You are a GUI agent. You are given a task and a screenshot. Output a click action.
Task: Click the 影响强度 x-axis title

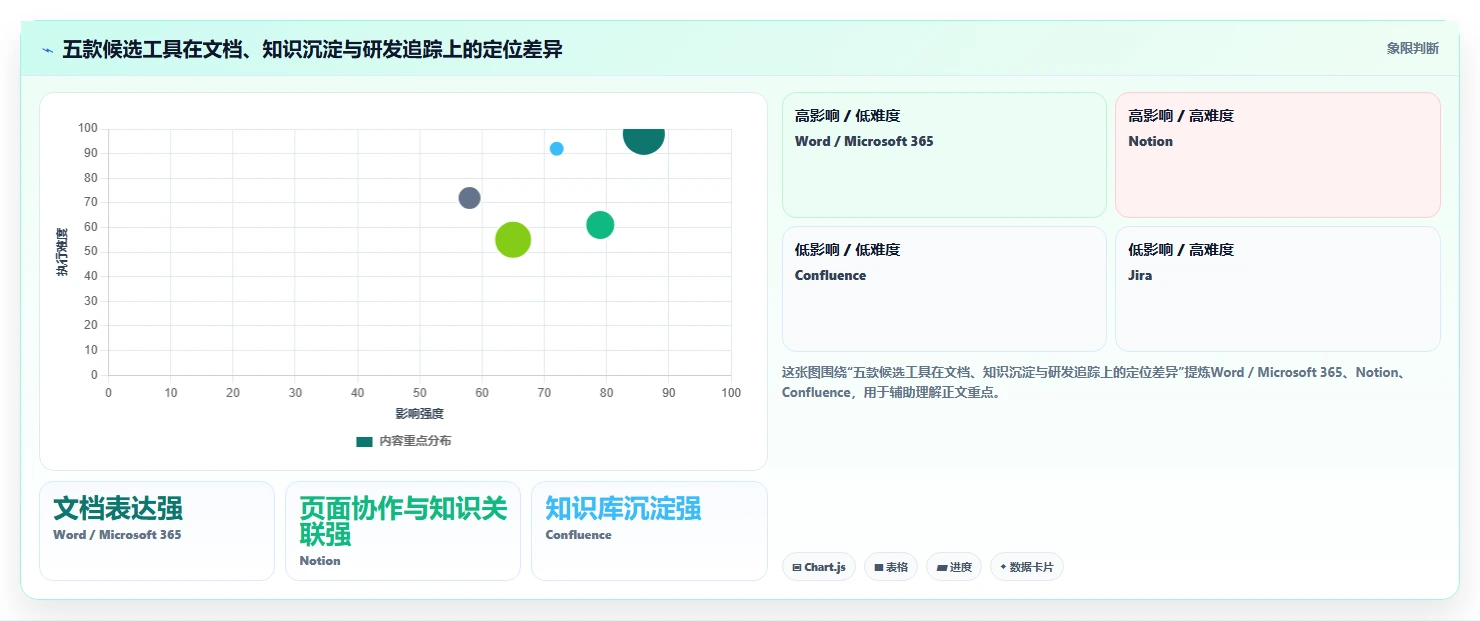(420, 413)
